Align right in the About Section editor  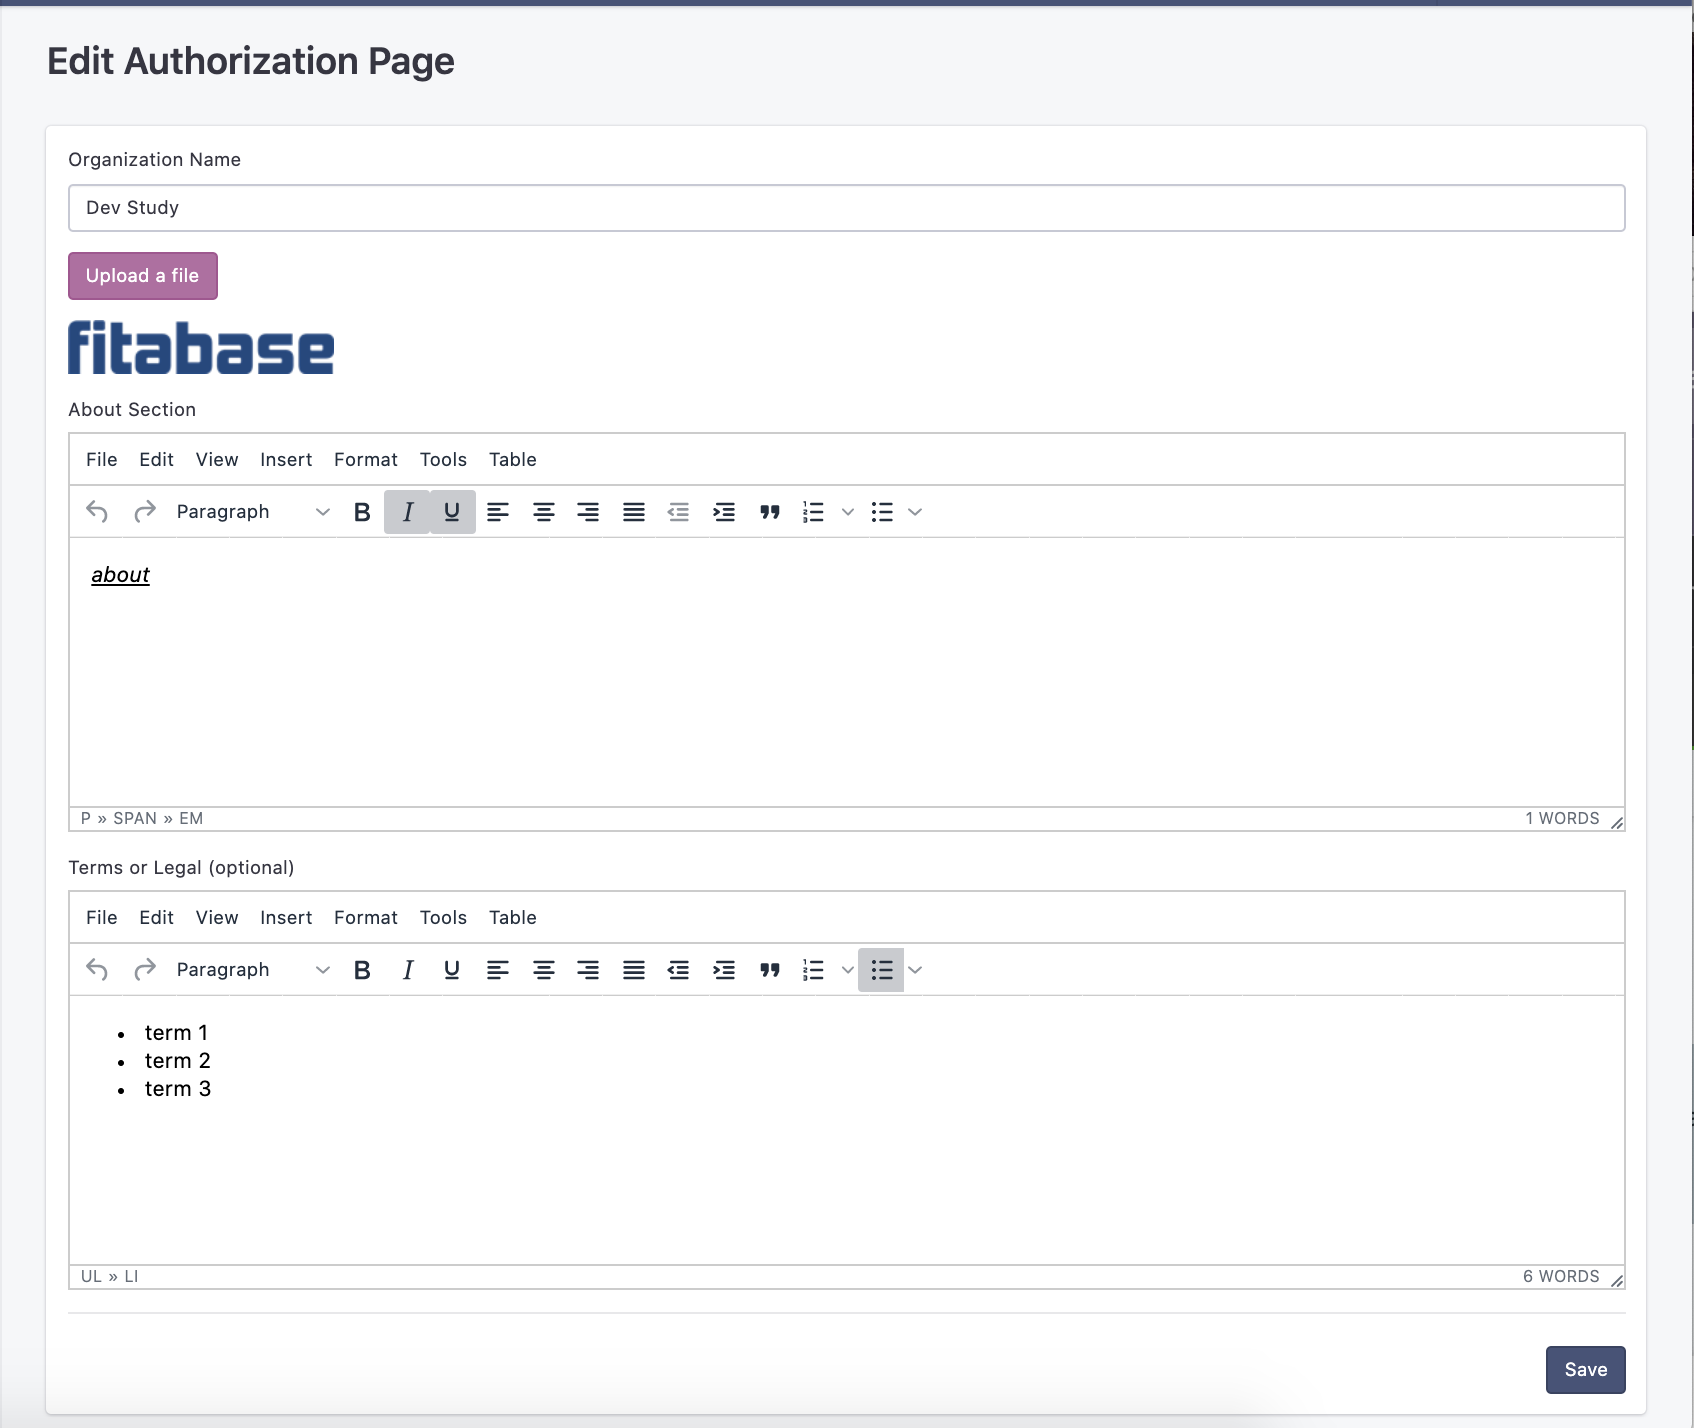[x=588, y=512]
